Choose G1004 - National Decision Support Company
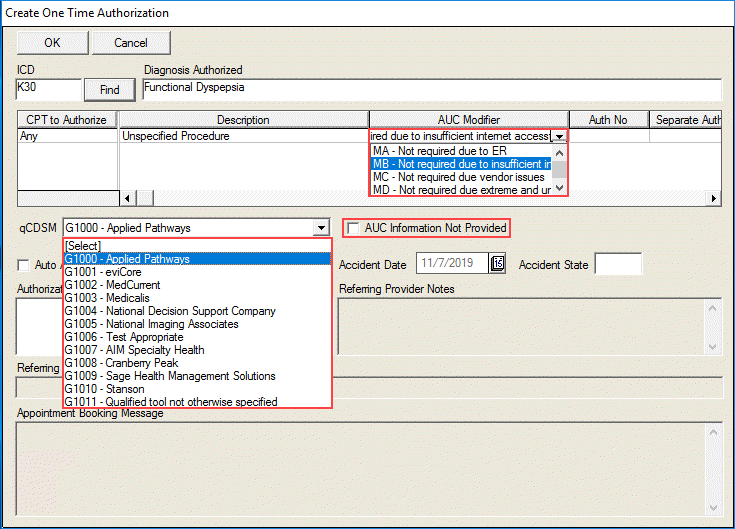 pos(169,311)
